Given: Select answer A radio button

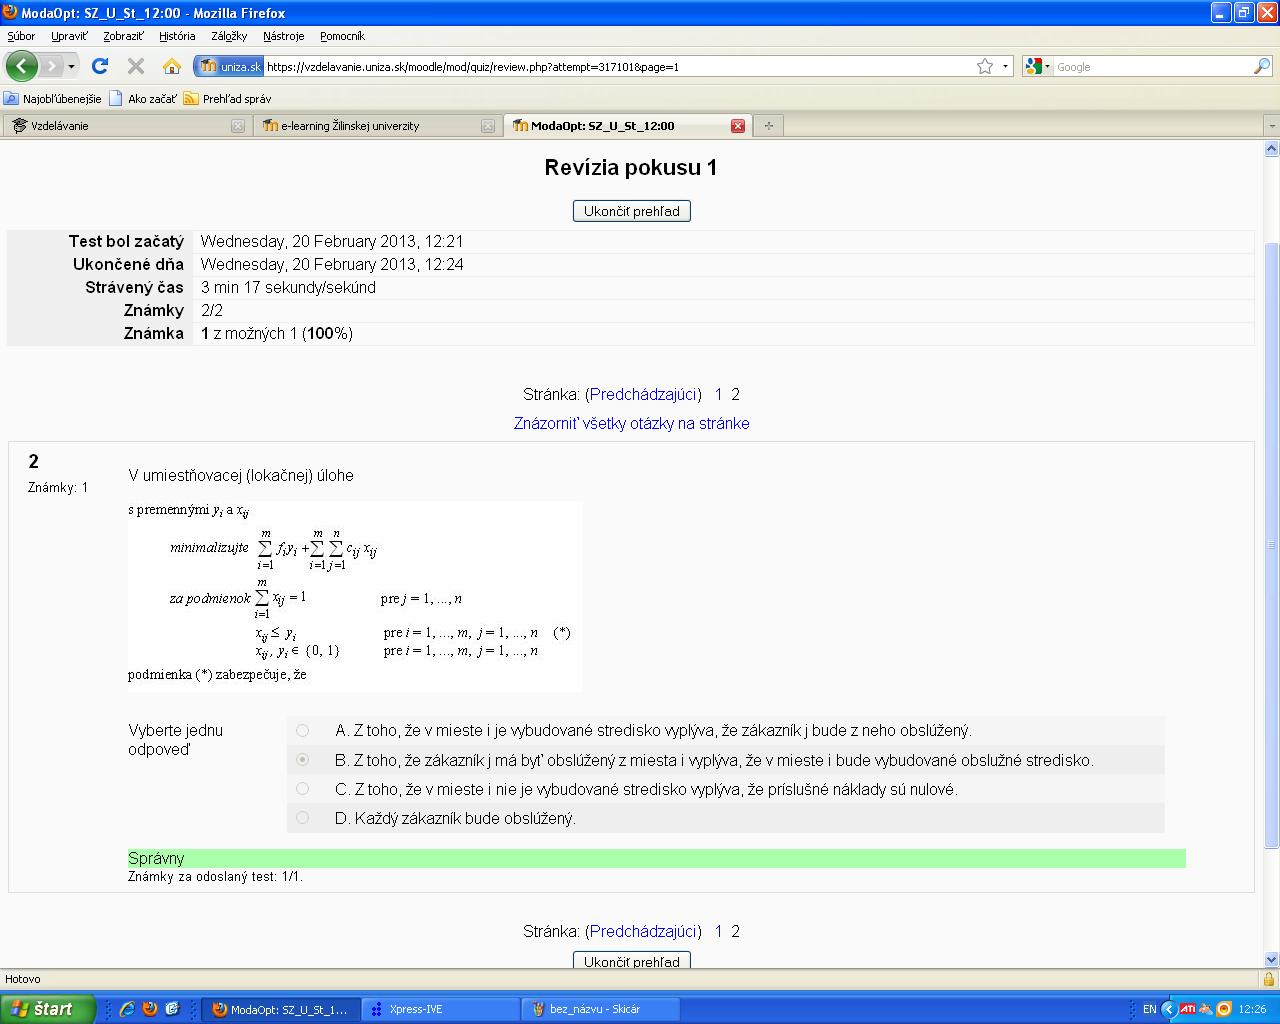Looking at the screenshot, I should [x=303, y=731].
